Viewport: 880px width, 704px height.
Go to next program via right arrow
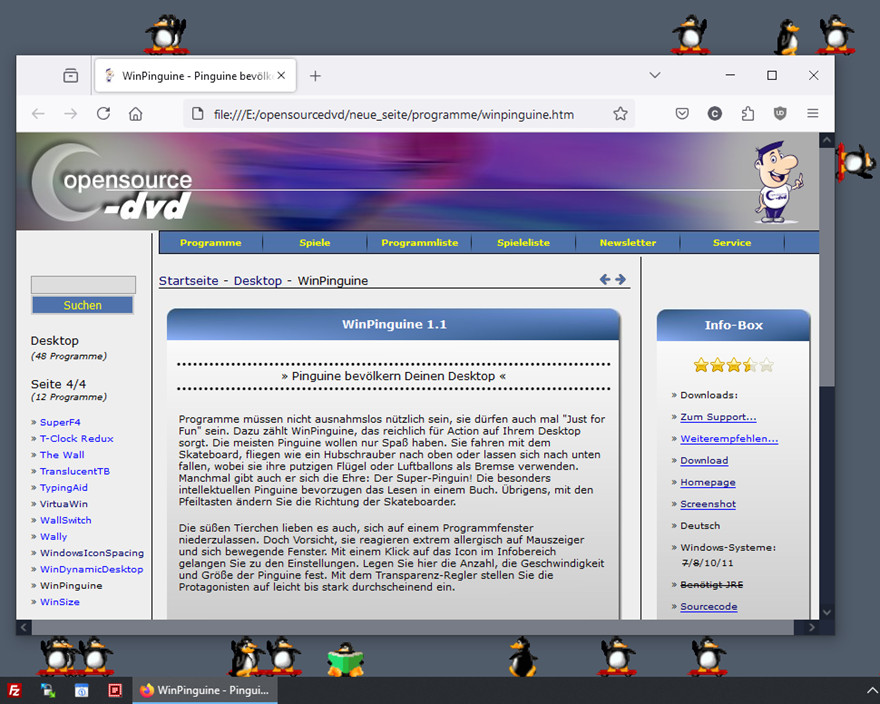[x=621, y=280]
